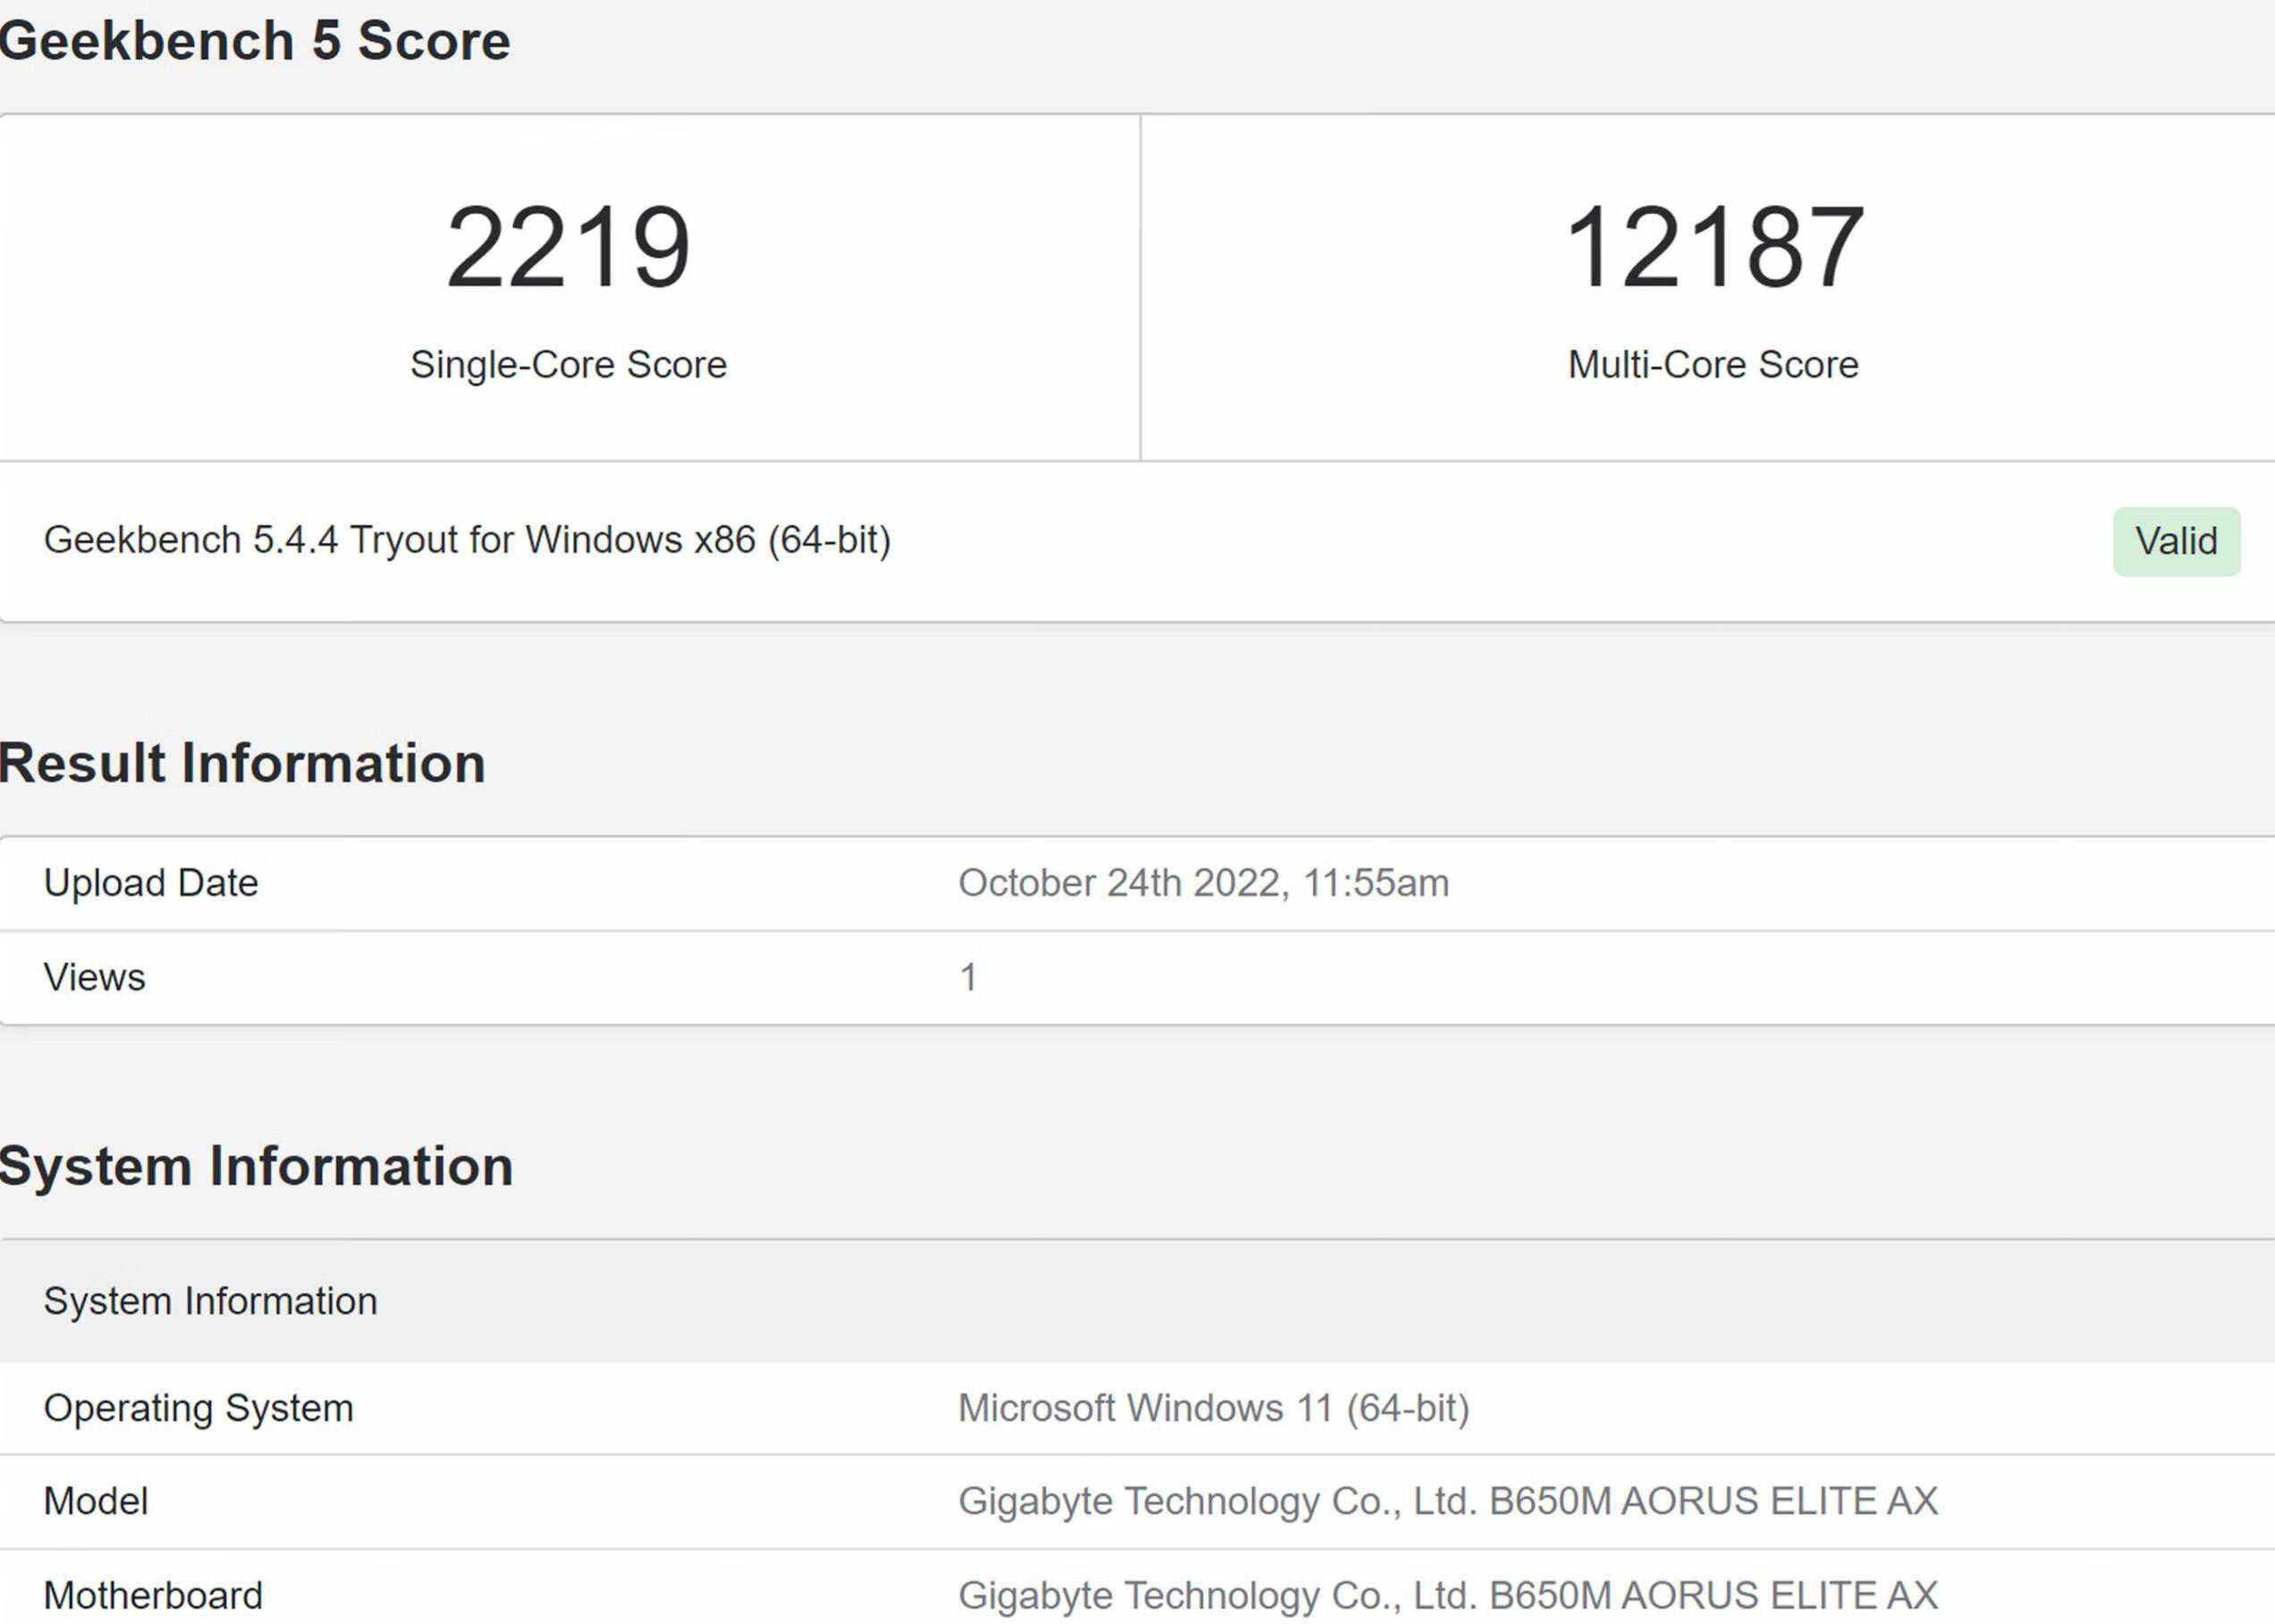
Task: Click the Geekbench 5.4.4 Tryout version text
Action: 467,540
